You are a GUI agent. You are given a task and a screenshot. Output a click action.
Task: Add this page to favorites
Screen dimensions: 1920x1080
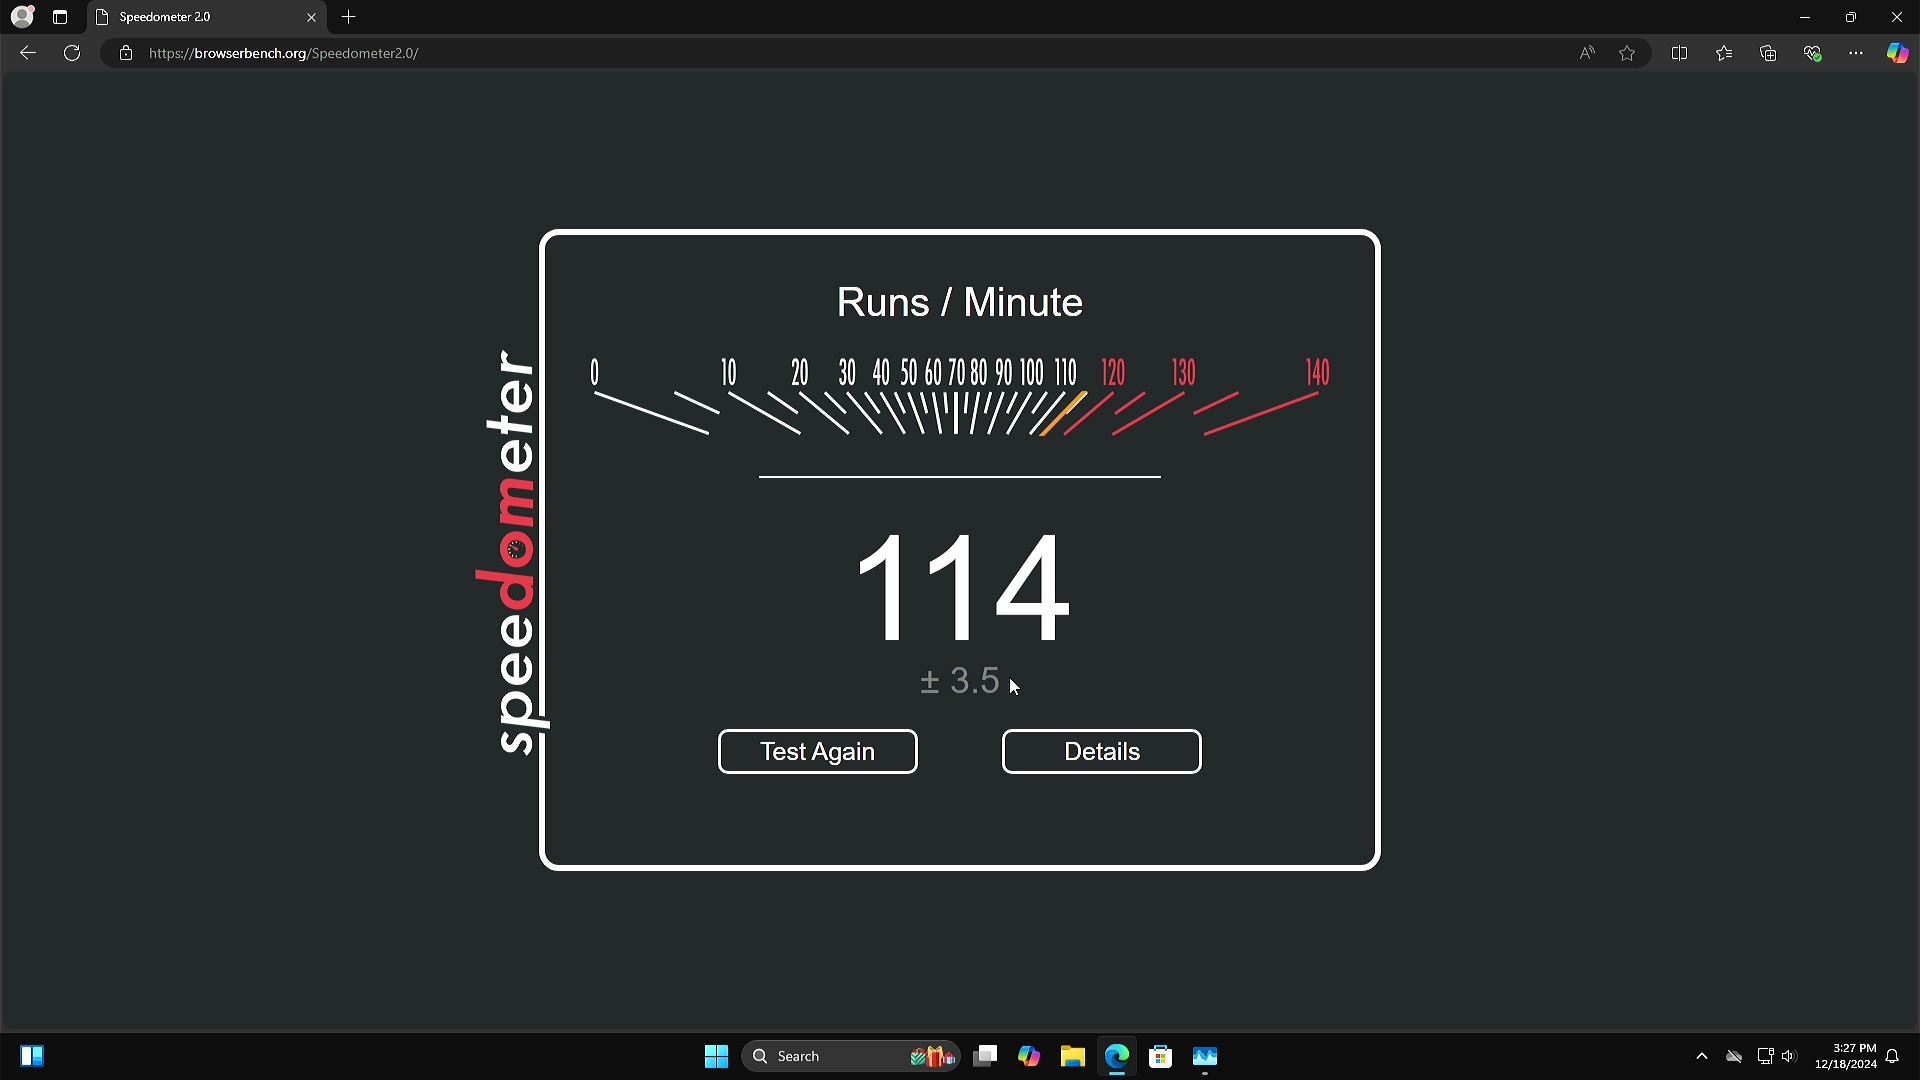click(1627, 53)
